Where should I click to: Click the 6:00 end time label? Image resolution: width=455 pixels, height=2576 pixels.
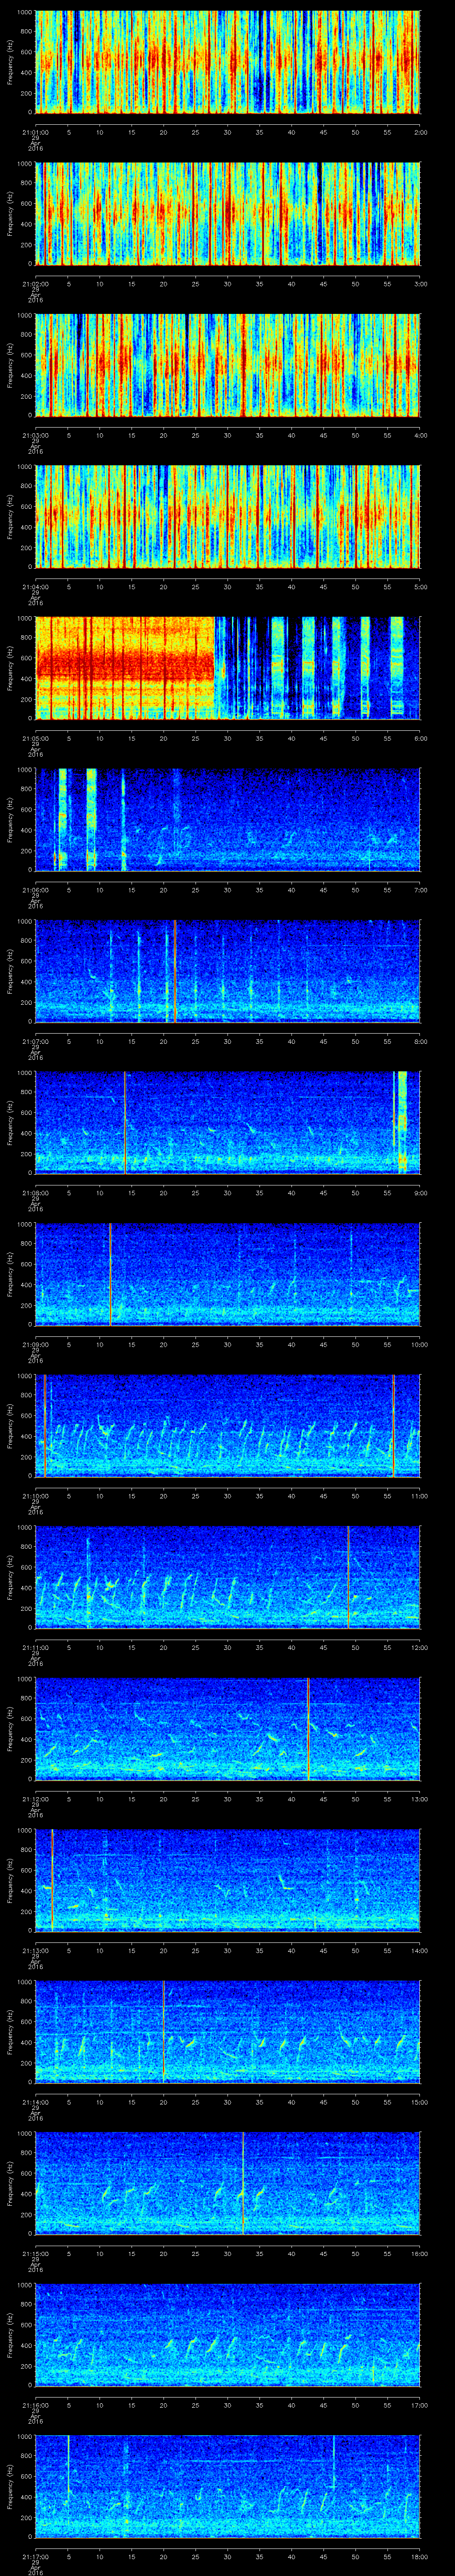point(420,738)
